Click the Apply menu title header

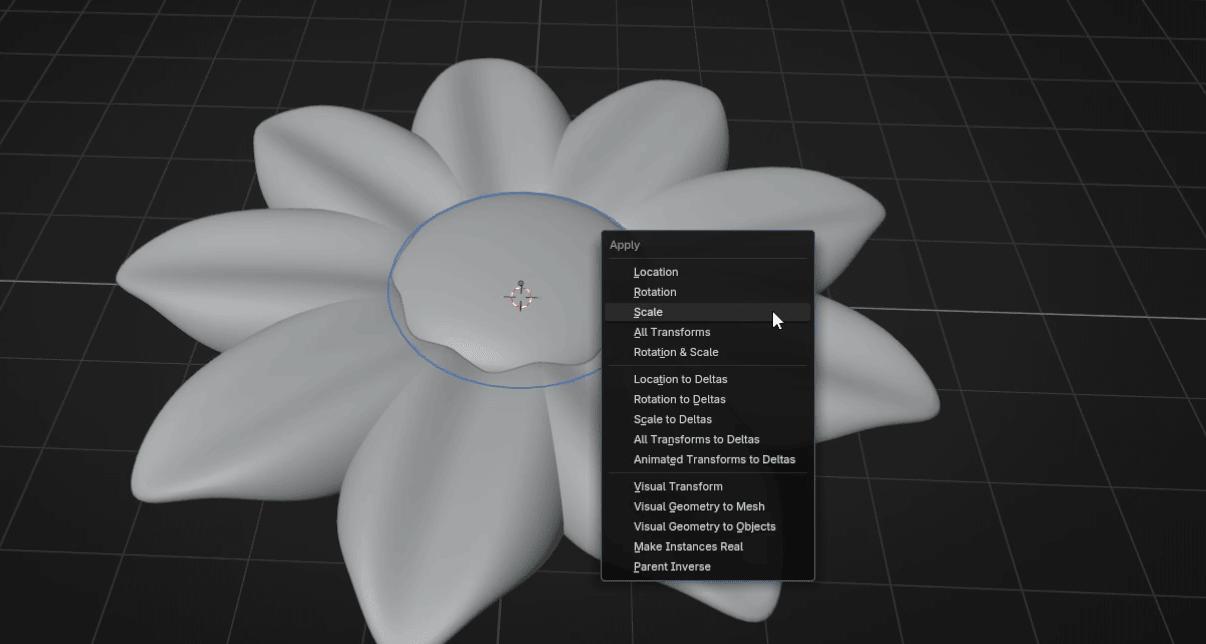(x=625, y=245)
